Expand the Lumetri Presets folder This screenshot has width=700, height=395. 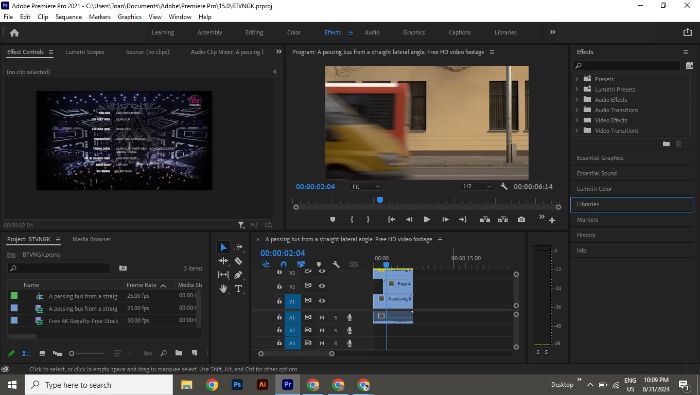pyautogui.click(x=577, y=89)
